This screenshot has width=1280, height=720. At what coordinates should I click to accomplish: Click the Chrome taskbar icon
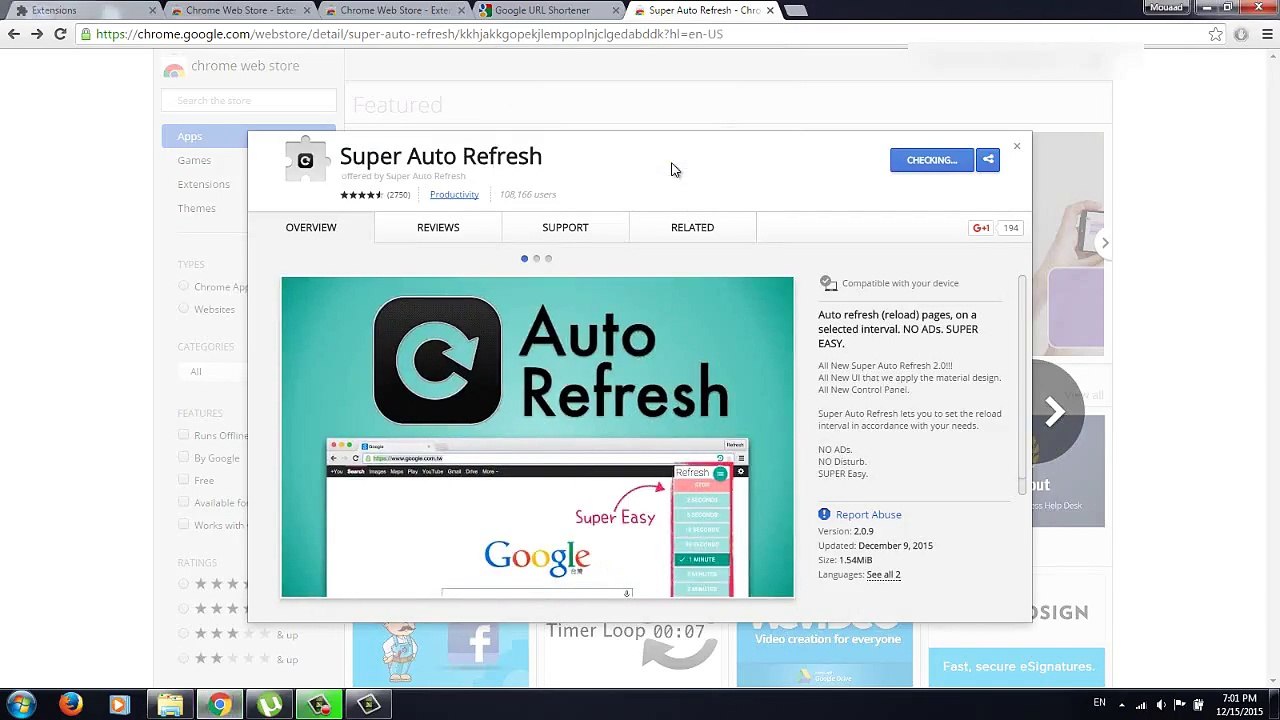[x=219, y=705]
